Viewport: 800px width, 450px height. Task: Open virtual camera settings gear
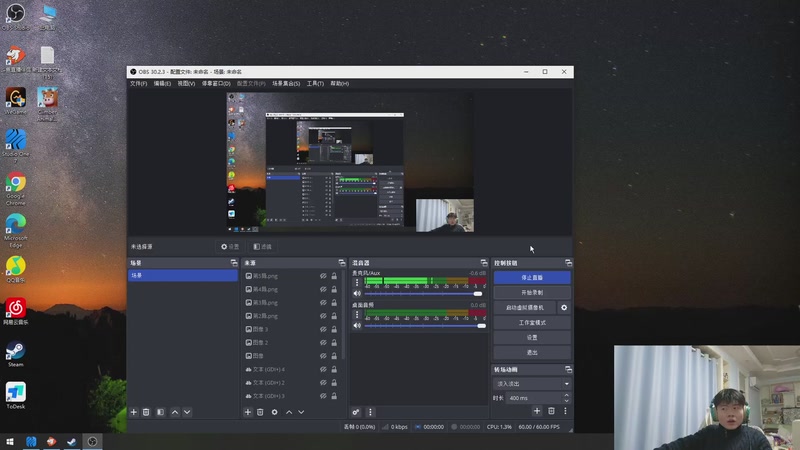[564, 308]
